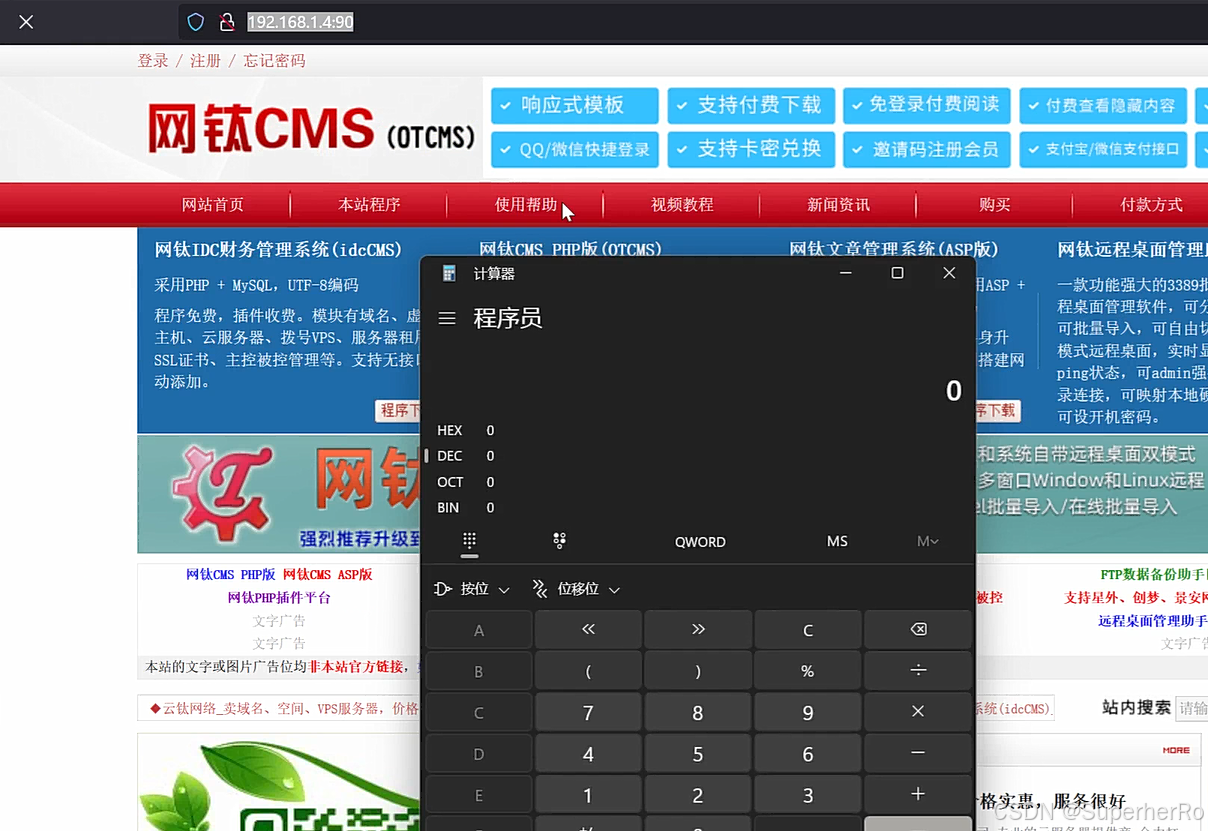Go to 视频教程 nav item
The height and width of the screenshot is (831, 1208).
(x=682, y=205)
